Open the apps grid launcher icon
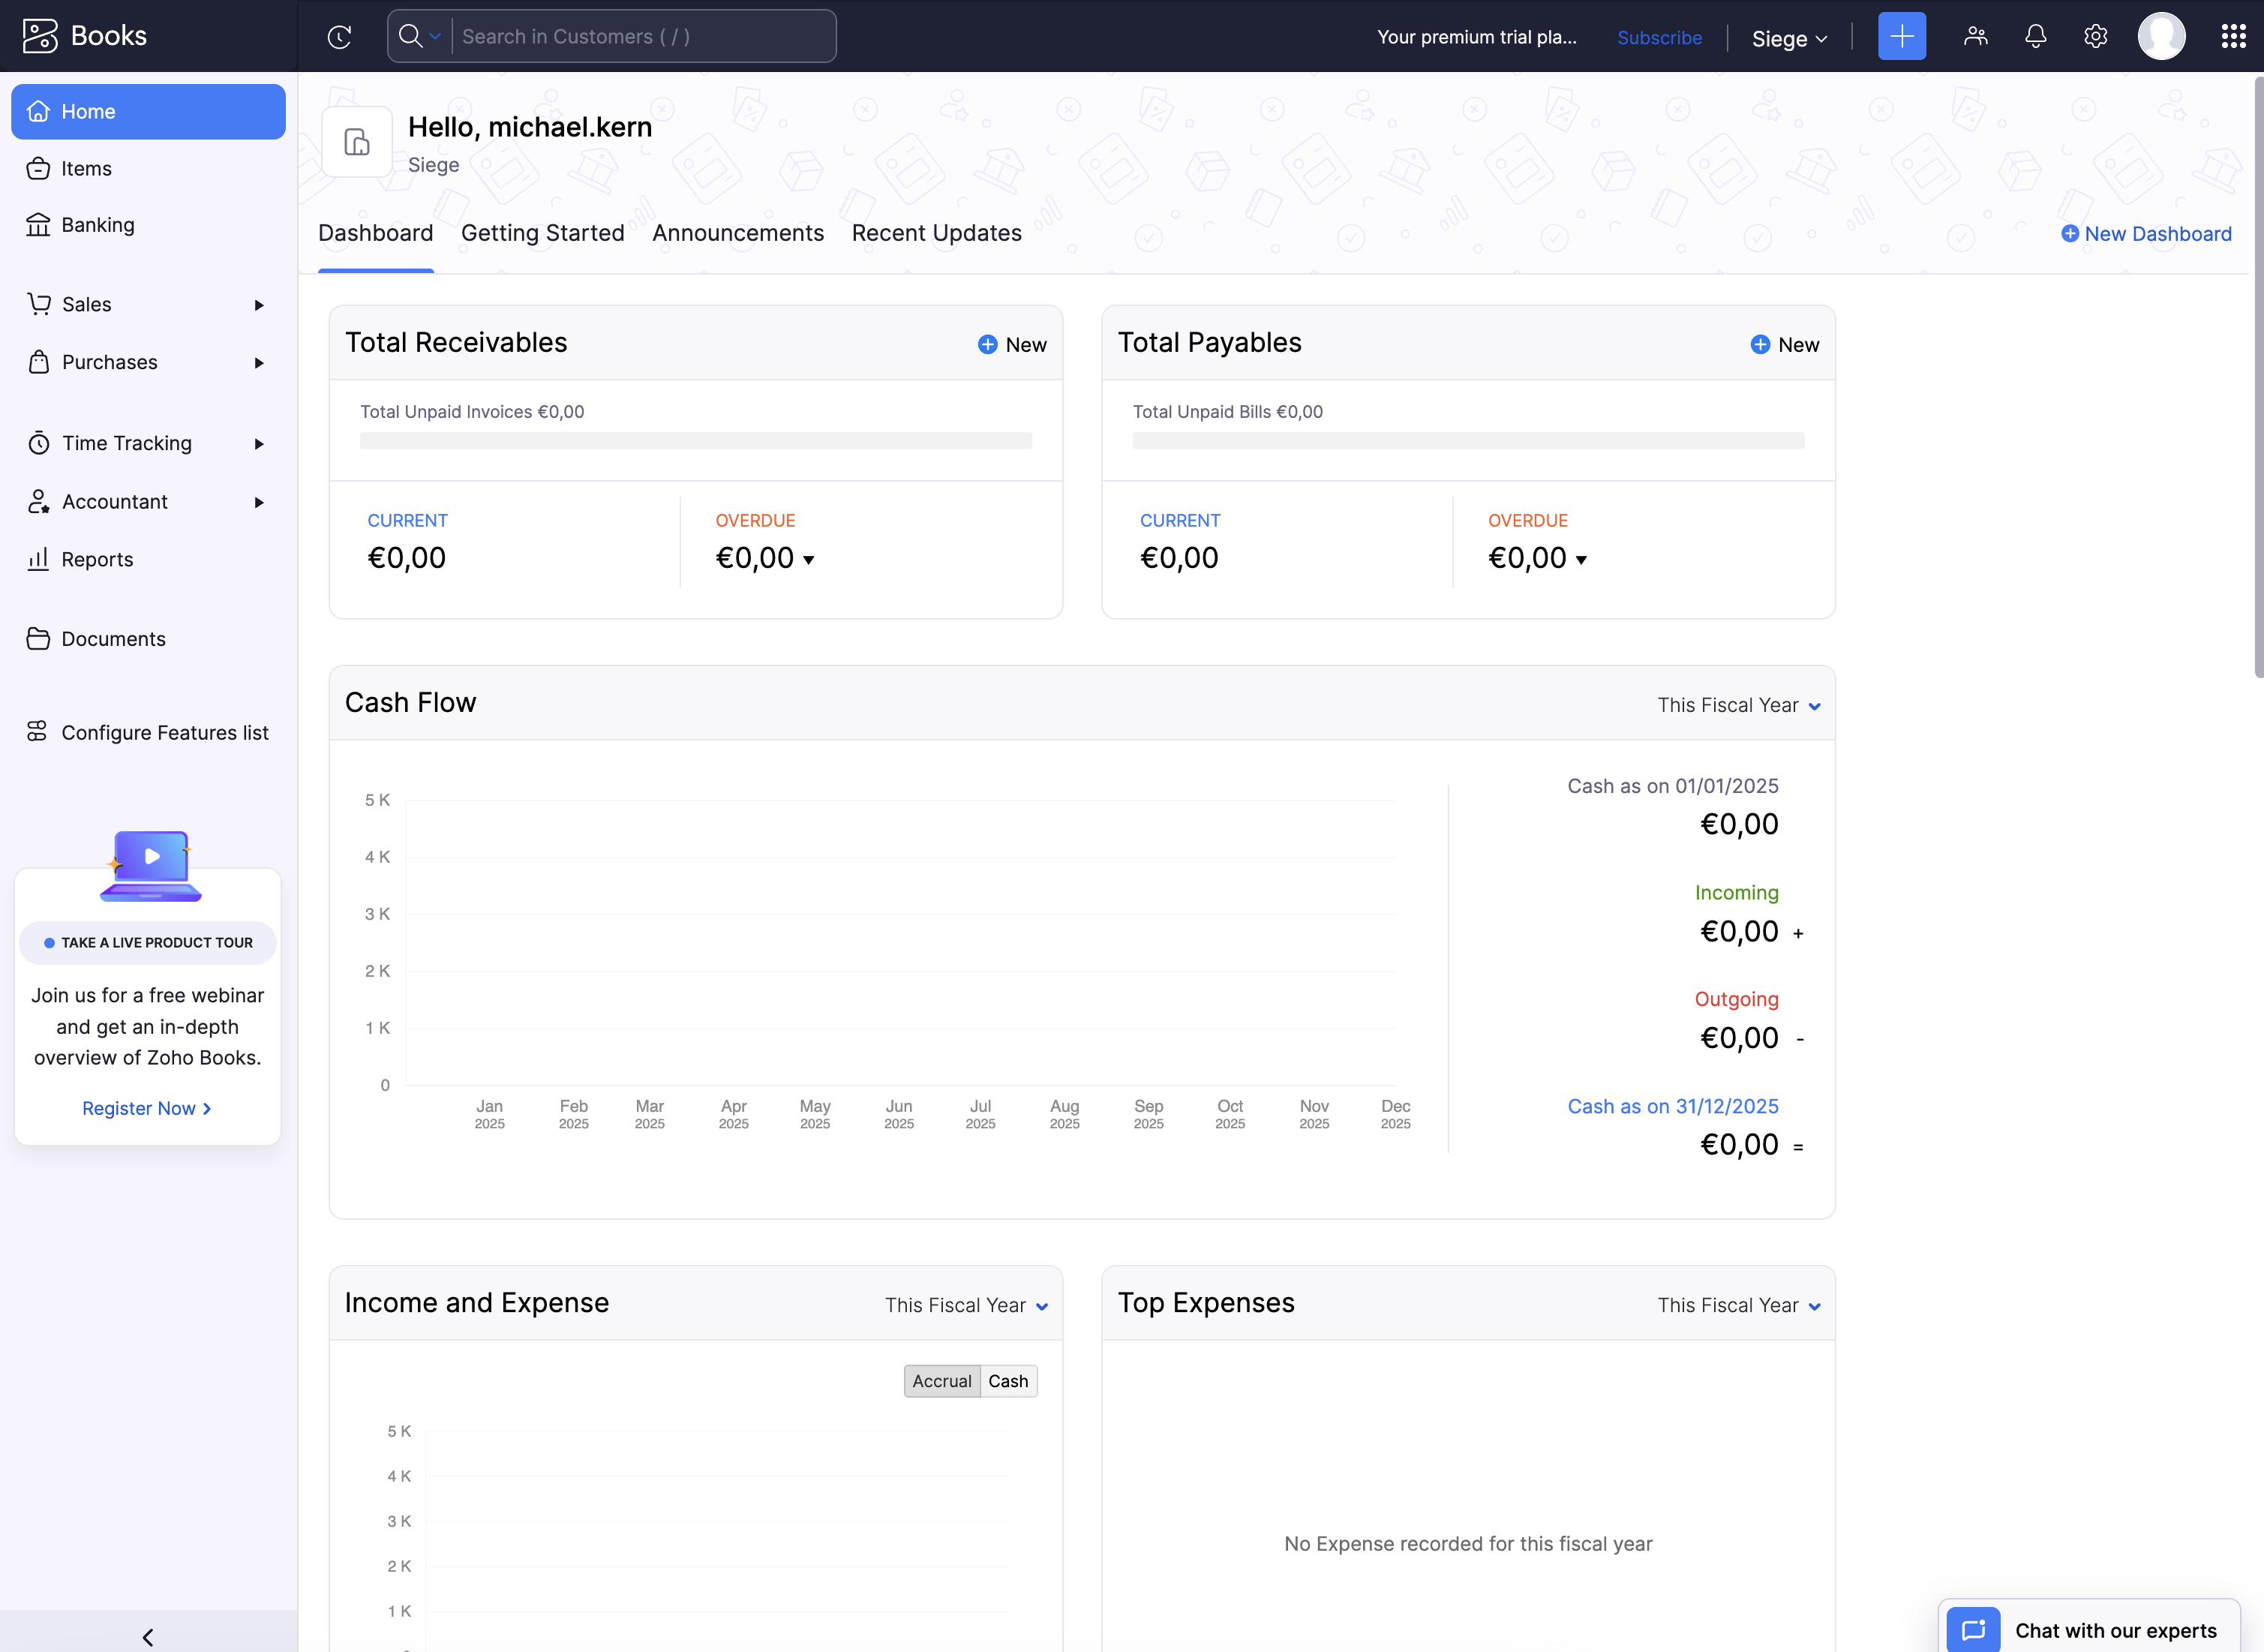 pyautogui.click(x=2233, y=36)
